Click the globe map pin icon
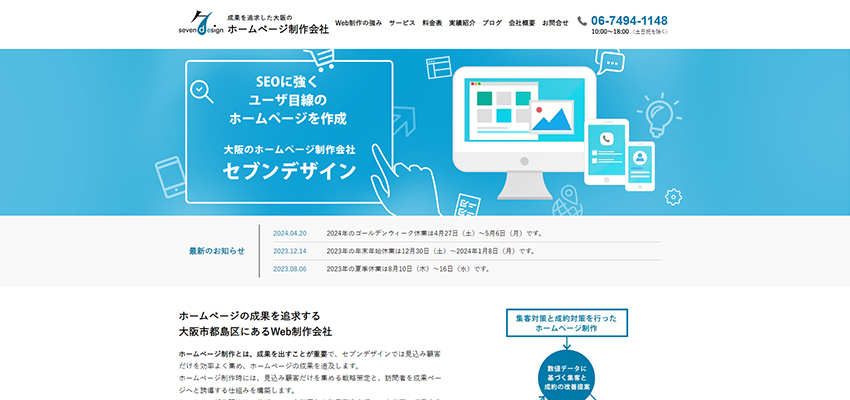 [x=566, y=201]
